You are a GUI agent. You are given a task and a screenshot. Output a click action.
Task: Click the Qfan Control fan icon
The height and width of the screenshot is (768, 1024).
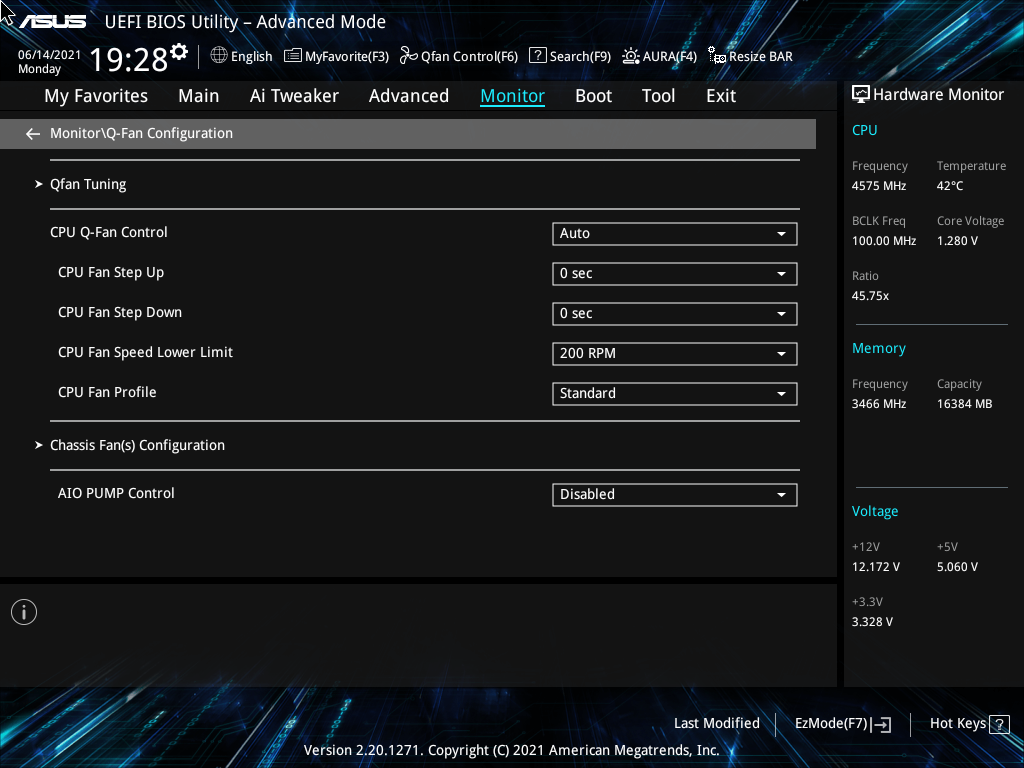click(x=408, y=56)
